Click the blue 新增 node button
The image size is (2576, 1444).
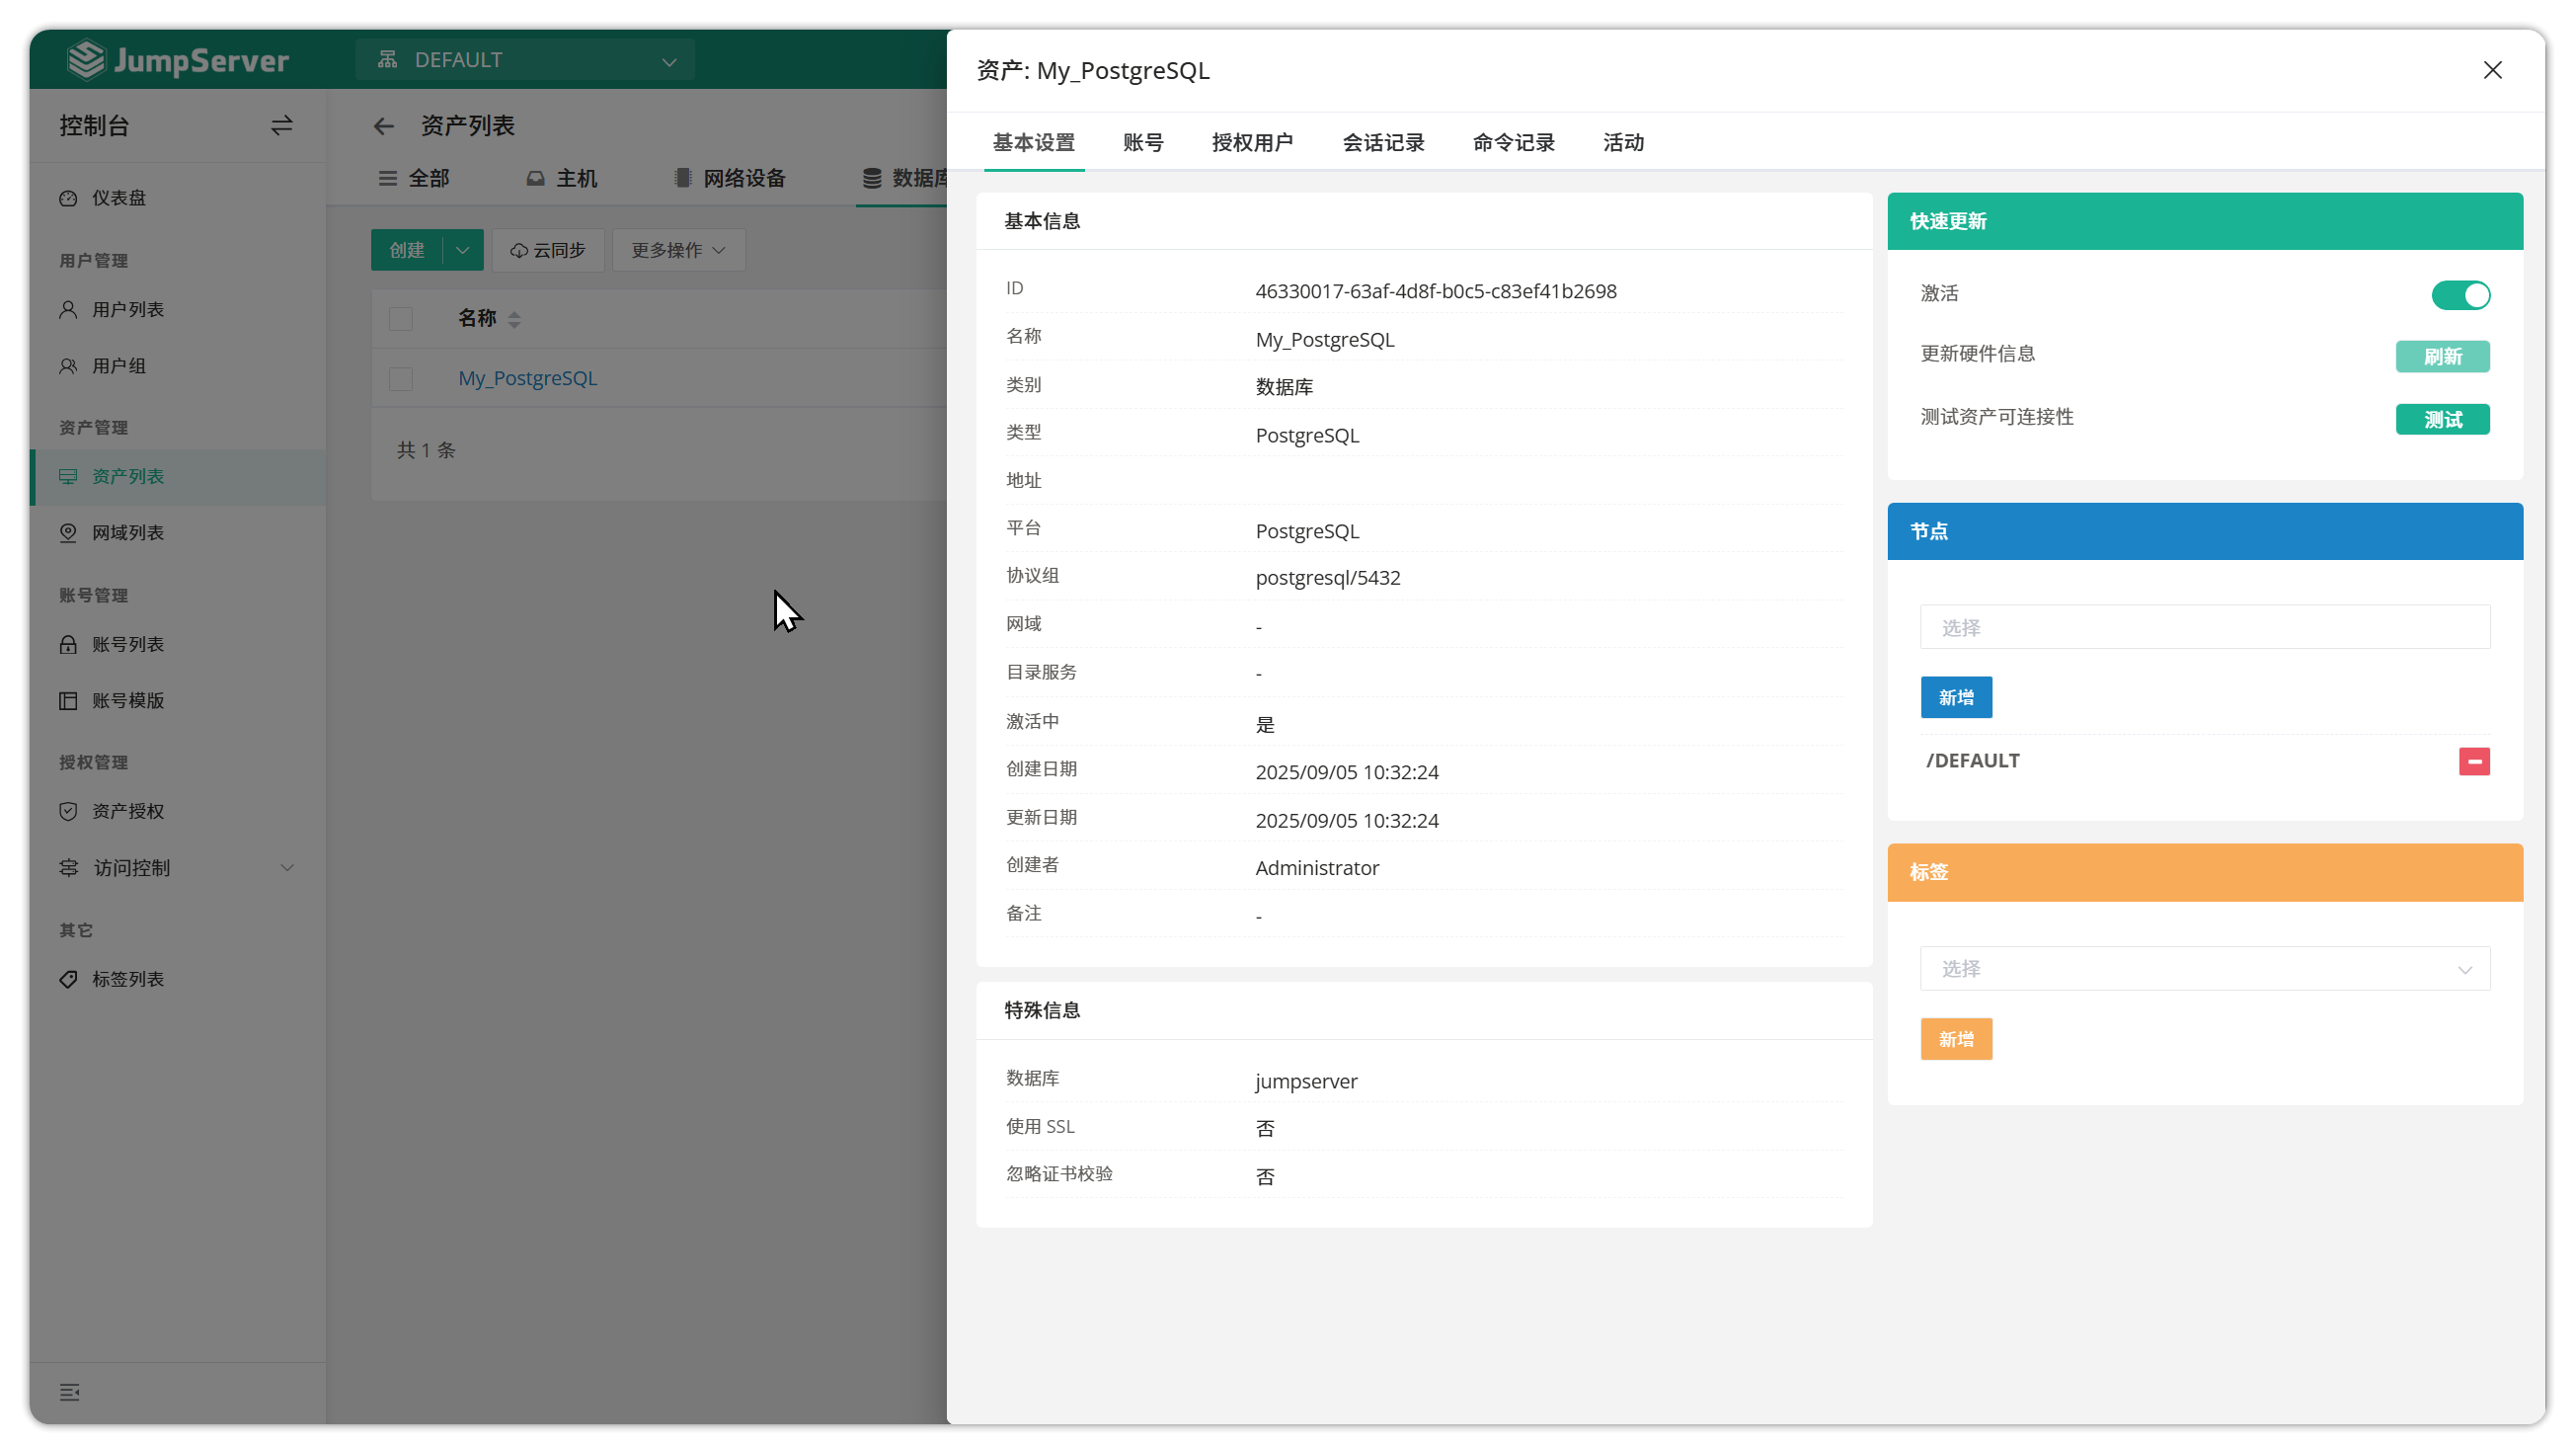(1955, 697)
